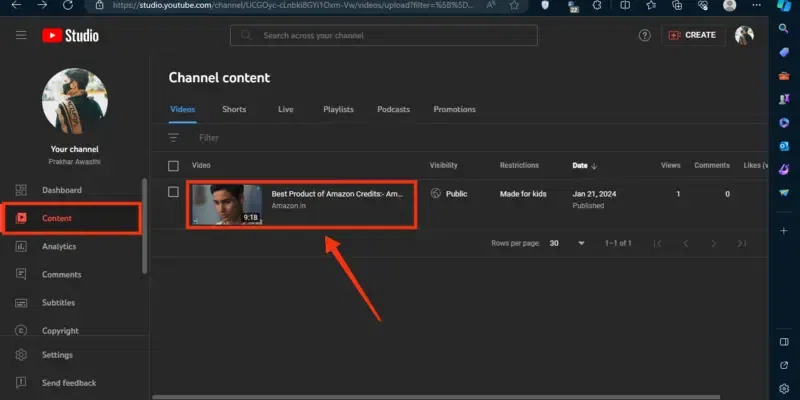Open the channel profile picture in sidebar
Screen dimensions: 800x400
[74, 101]
